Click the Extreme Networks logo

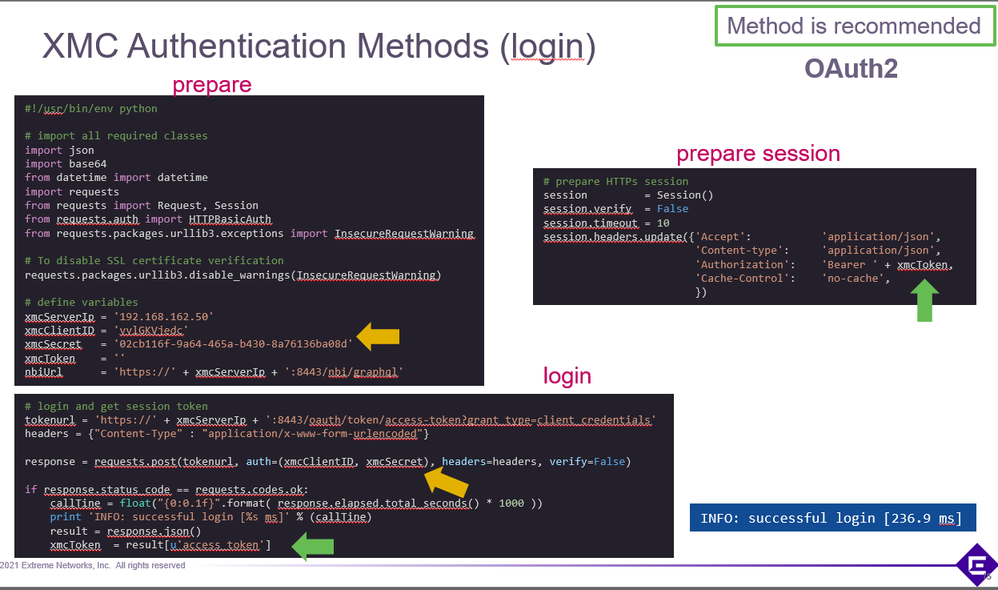point(975,565)
